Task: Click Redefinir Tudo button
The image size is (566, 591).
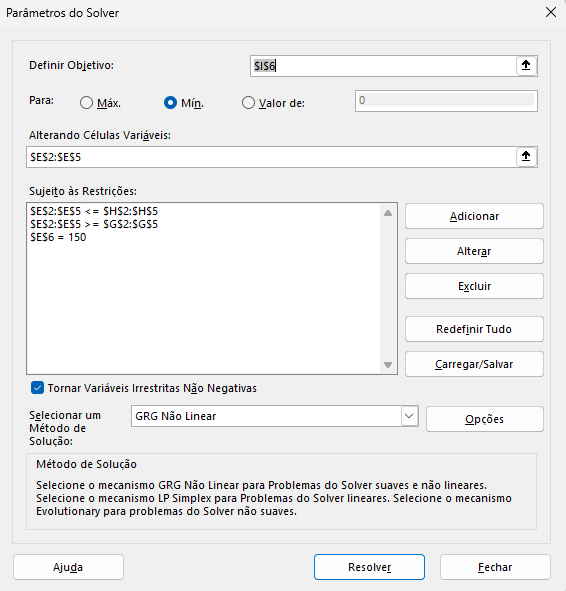Action: 474,329
